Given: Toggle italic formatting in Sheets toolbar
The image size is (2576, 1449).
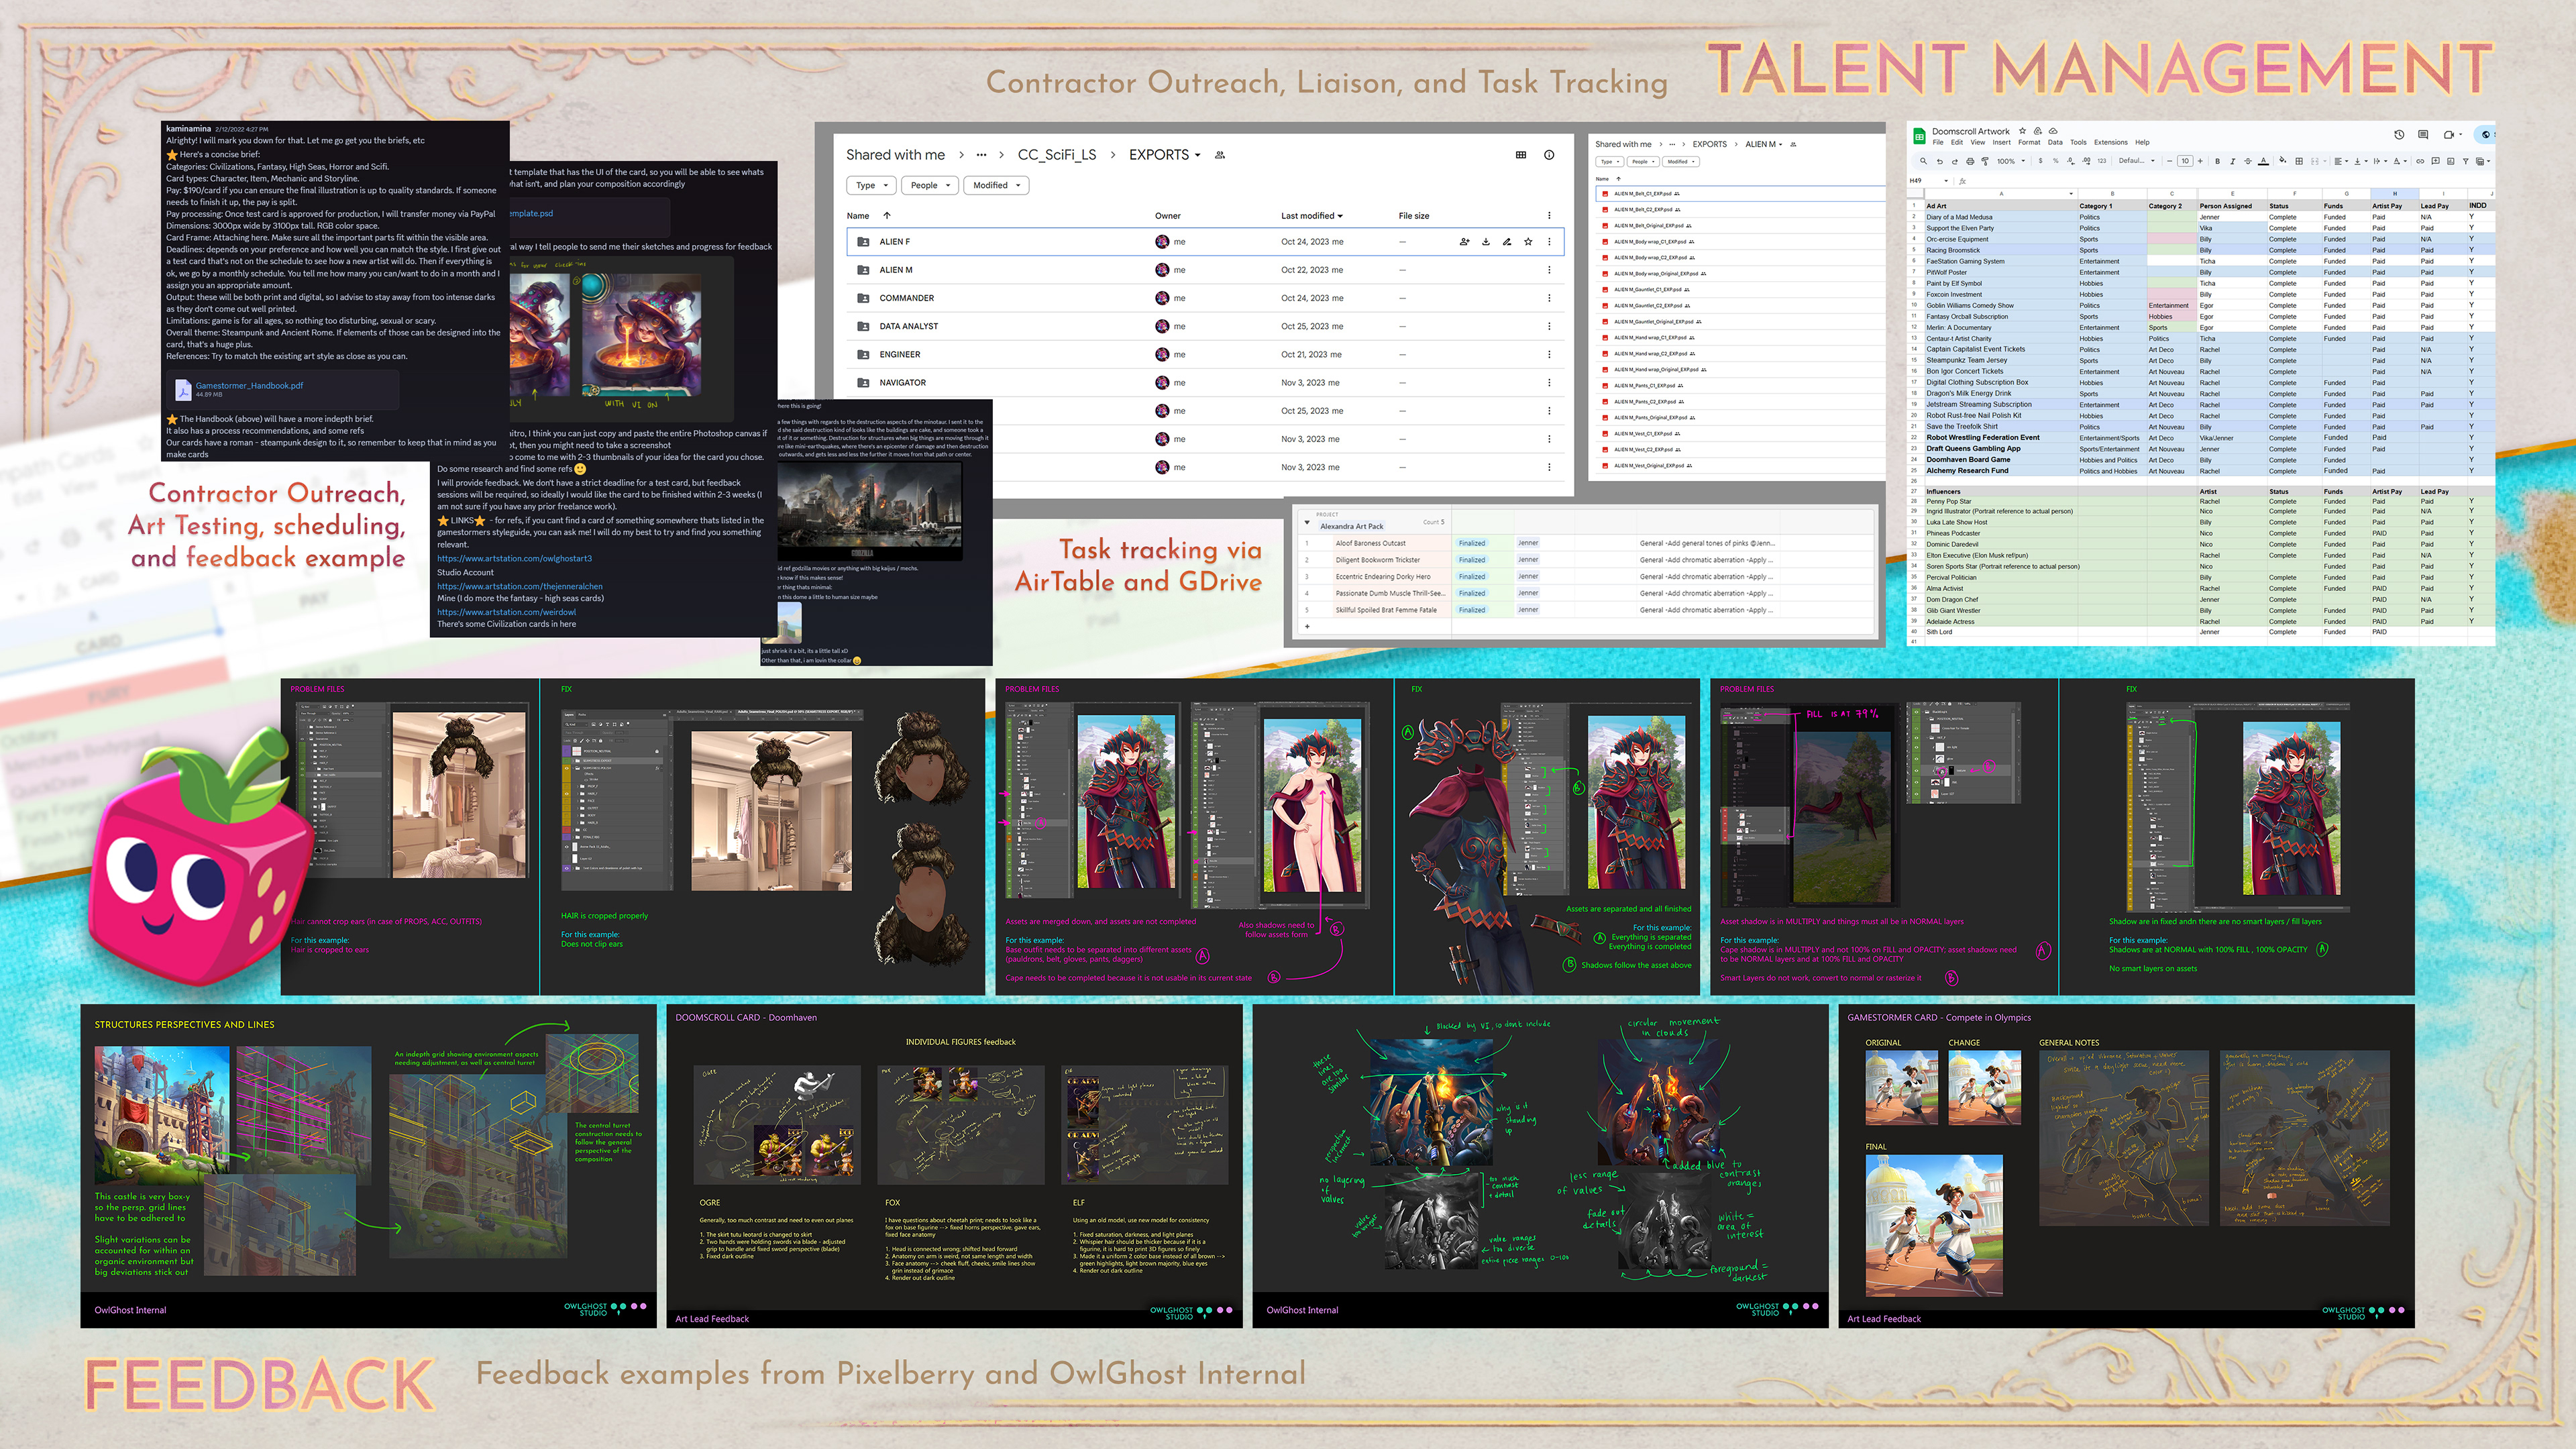Looking at the screenshot, I should [2233, 161].
